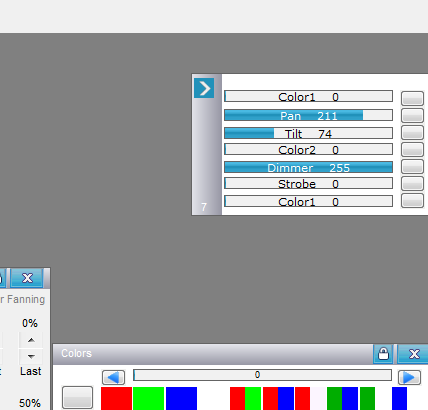Select the dark green and white split swatch
428x410 pixels.
coord(375,398)
